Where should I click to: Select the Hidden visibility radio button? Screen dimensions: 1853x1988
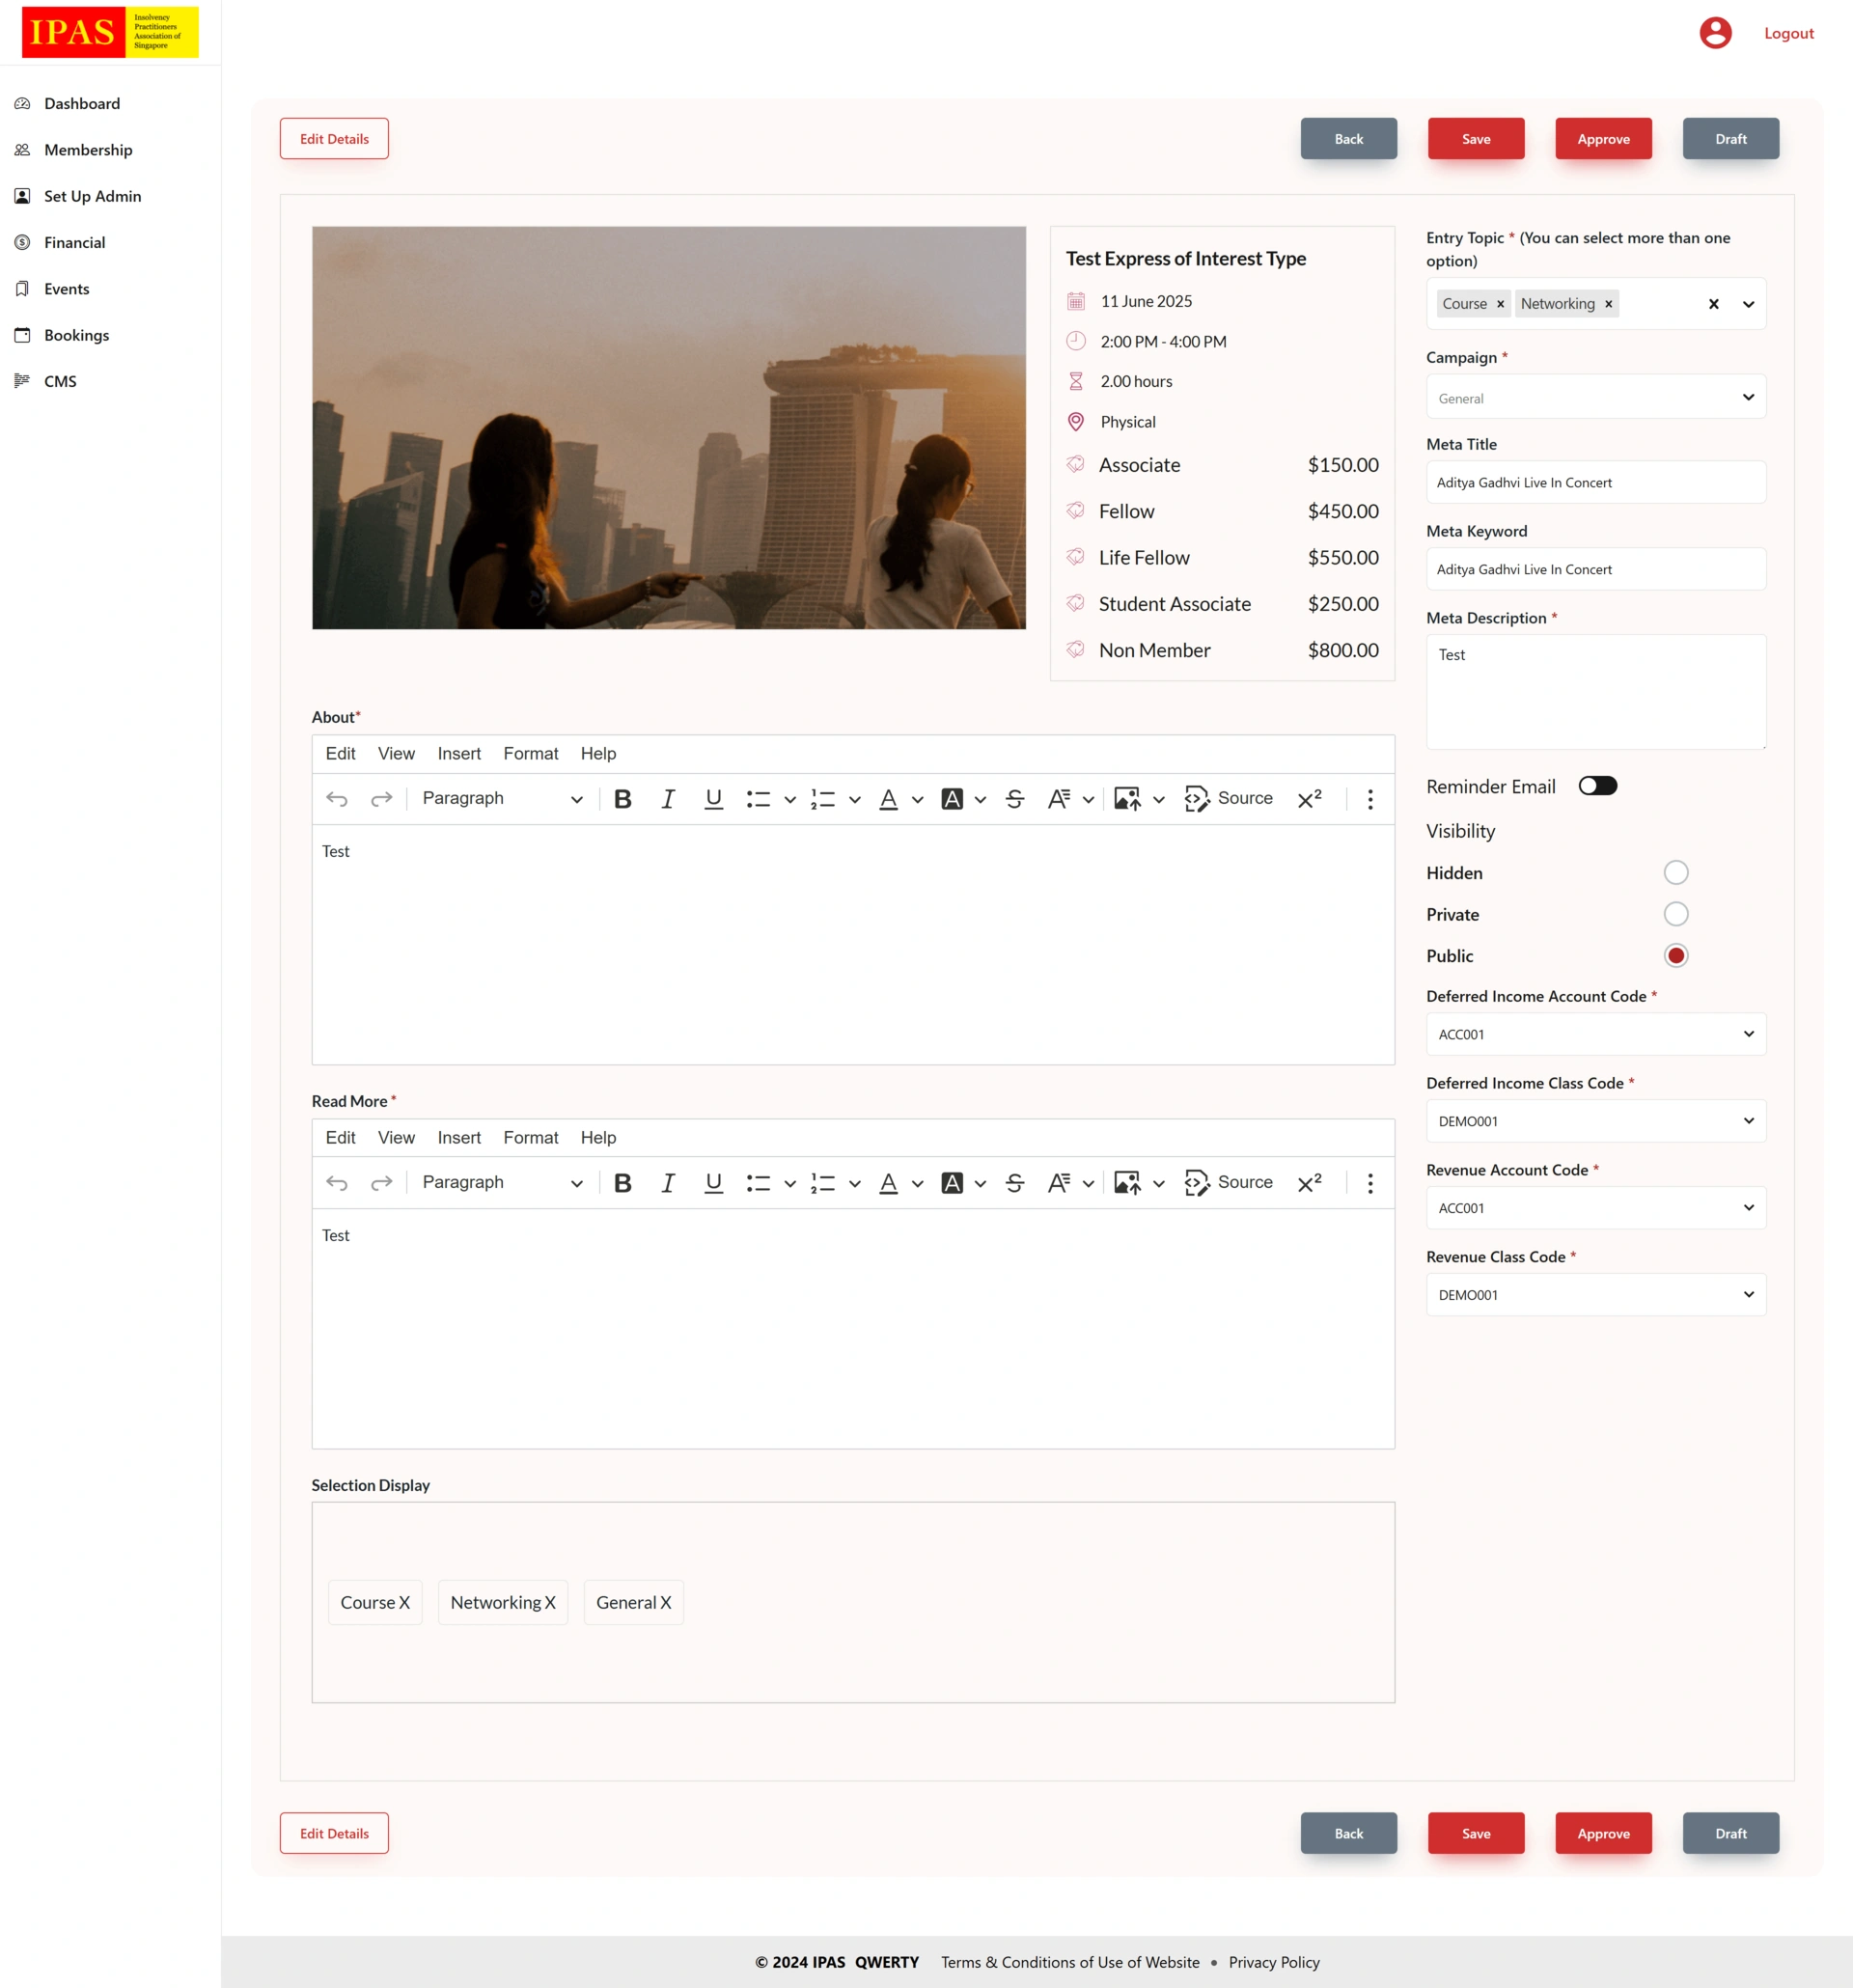pos(1675,873)
